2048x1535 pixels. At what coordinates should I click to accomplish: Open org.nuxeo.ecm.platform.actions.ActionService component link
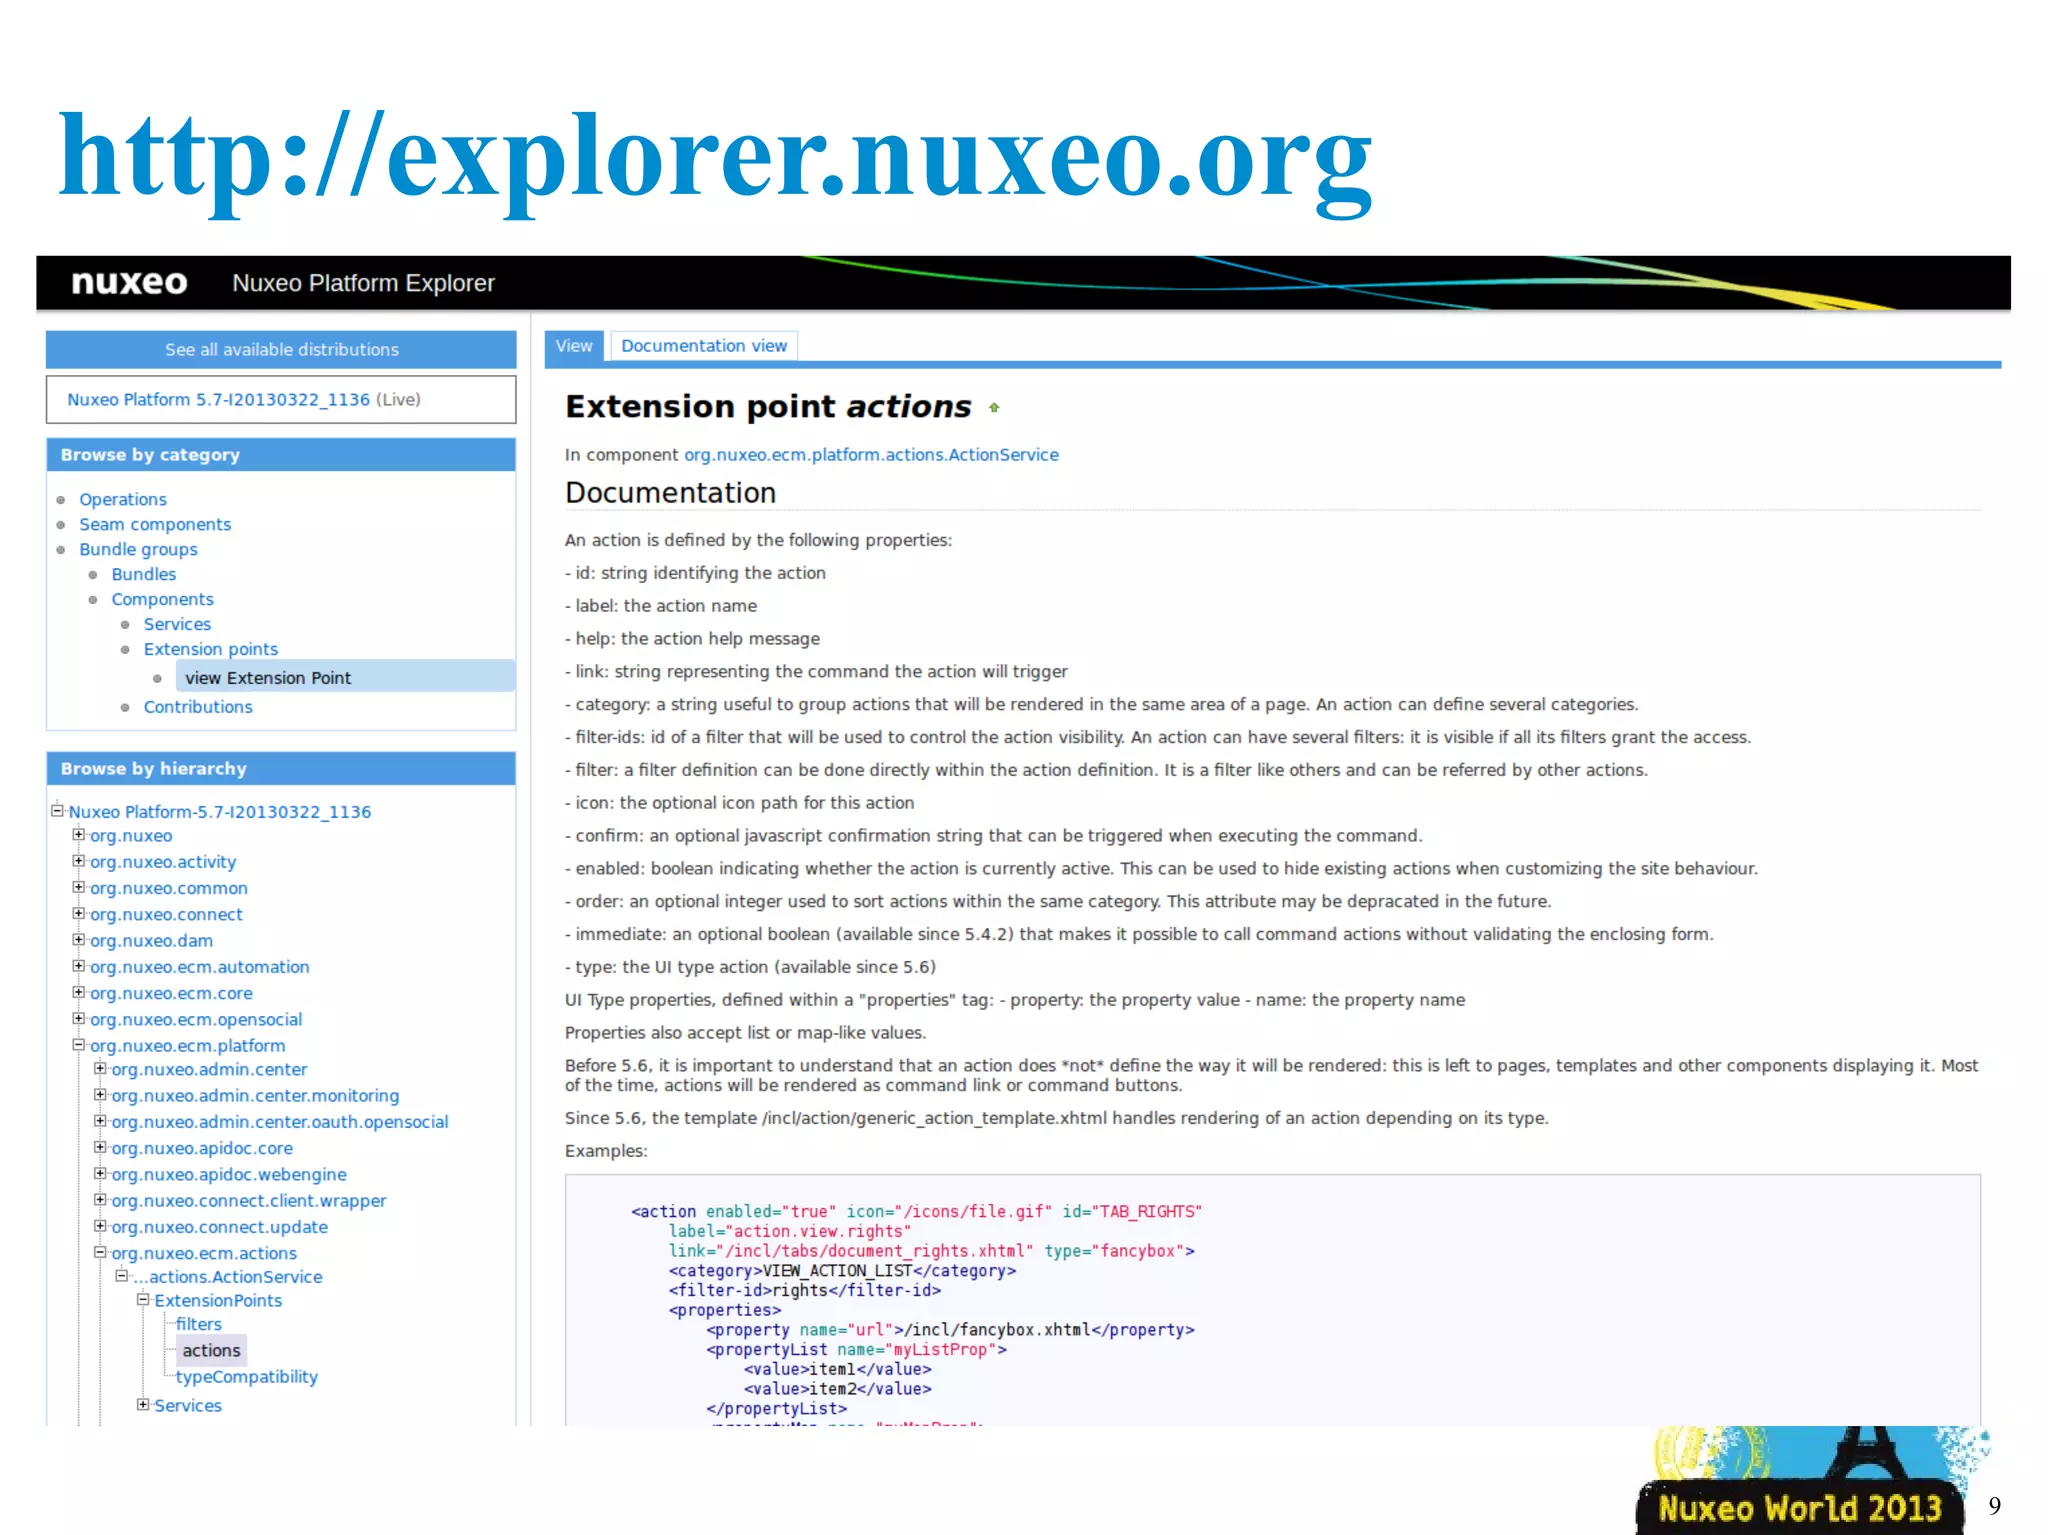[x=871, y=454]
